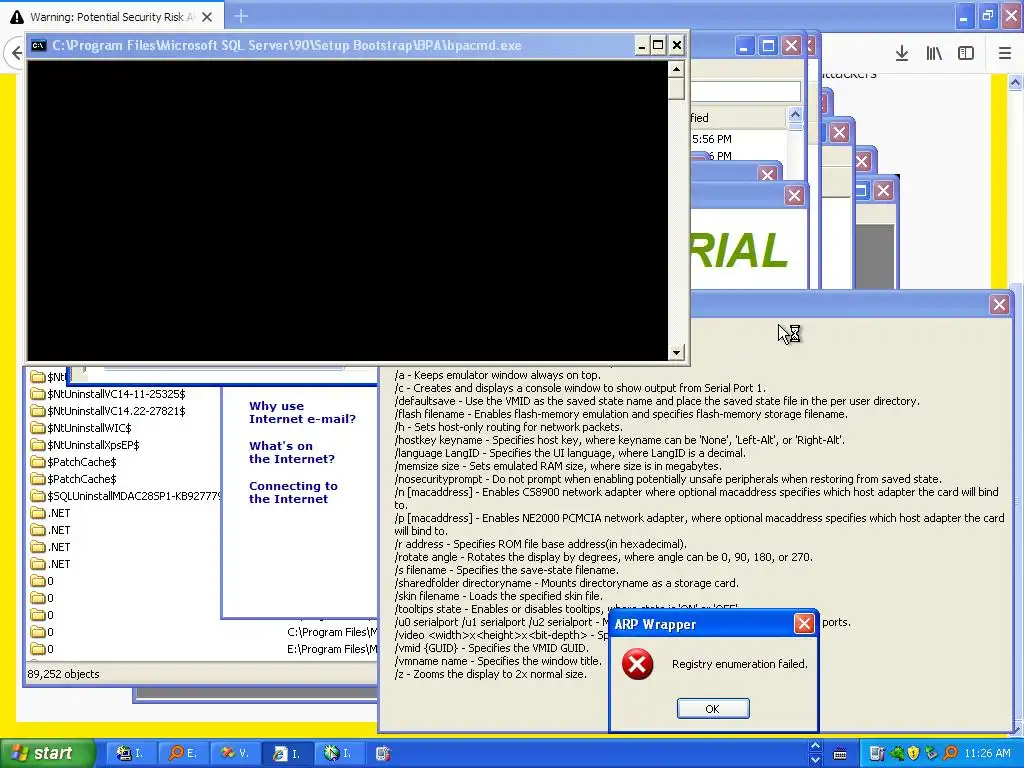Click the orange magnifier tray icon
This screenshot has height=768, width=1024.
pos(950,754)
